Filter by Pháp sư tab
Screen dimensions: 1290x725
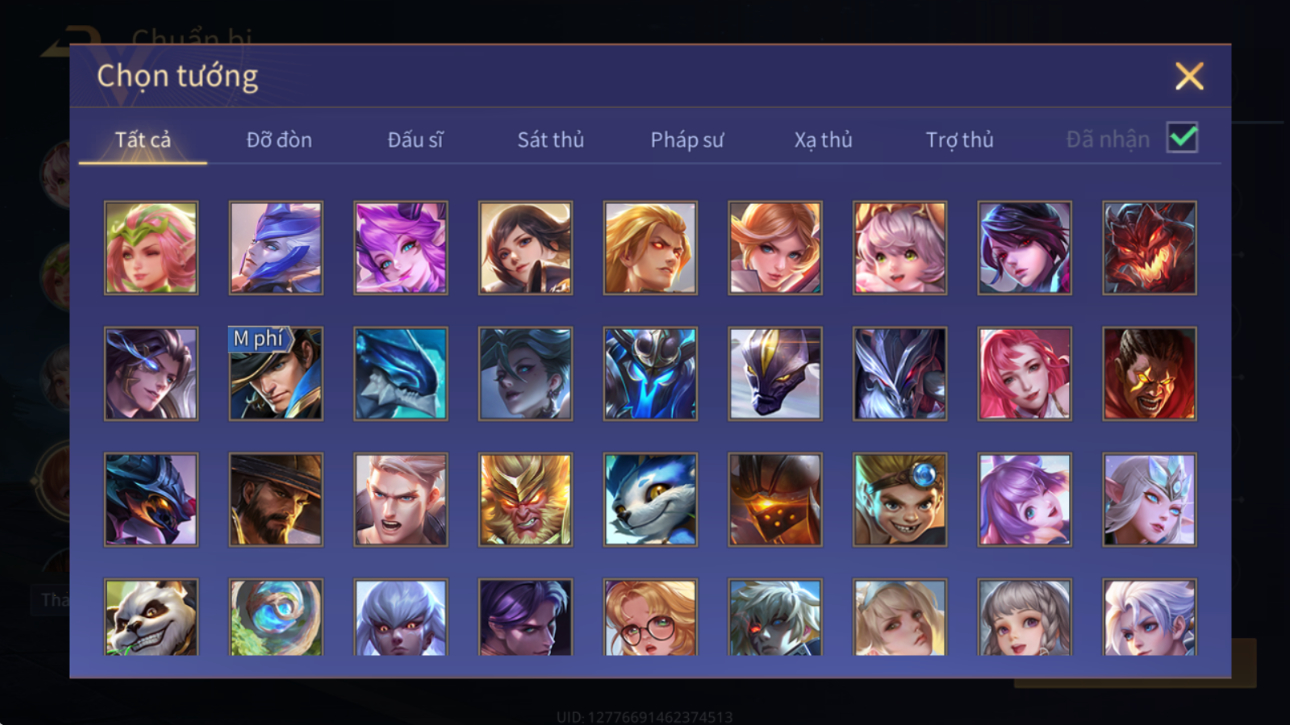(687, 140)
